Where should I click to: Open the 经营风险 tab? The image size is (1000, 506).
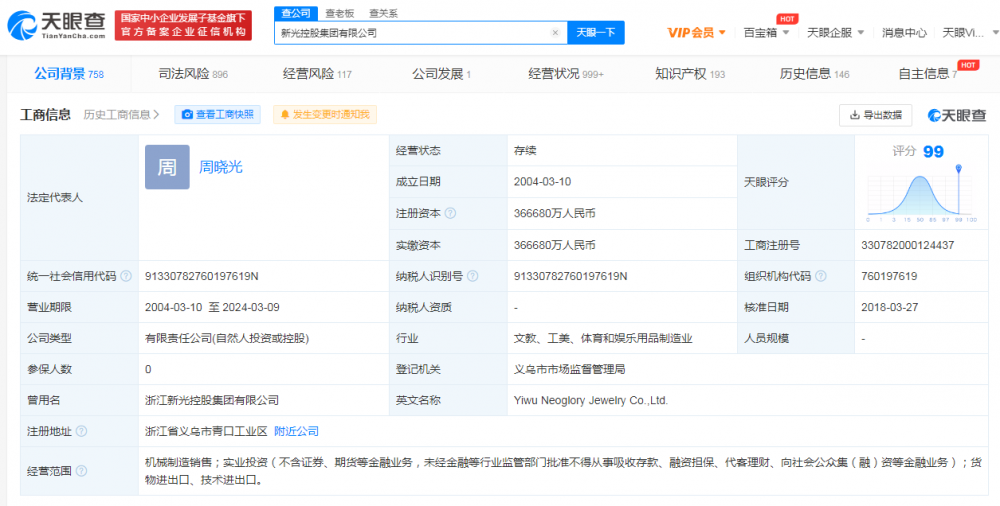coord(317,74)
